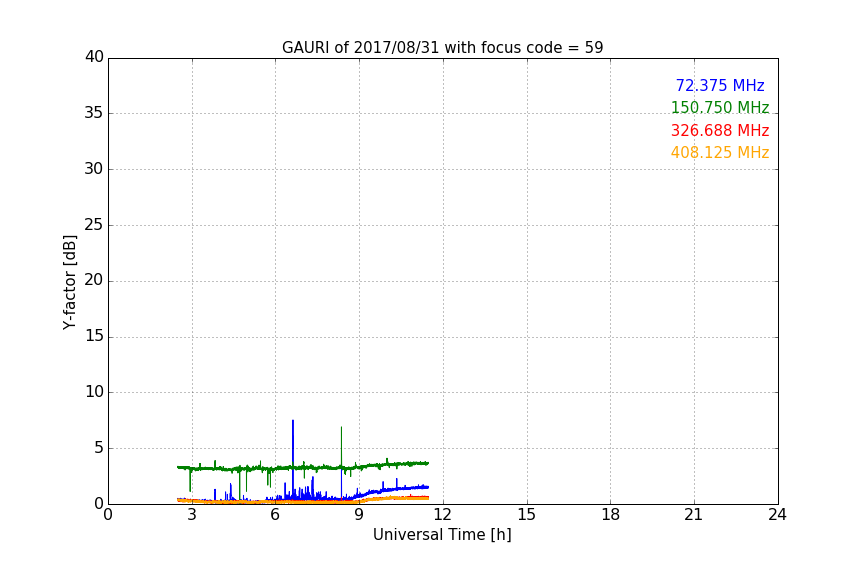
Task: Select the '72.375 MHz' blue legend label
Action: [x=720, y=85]
